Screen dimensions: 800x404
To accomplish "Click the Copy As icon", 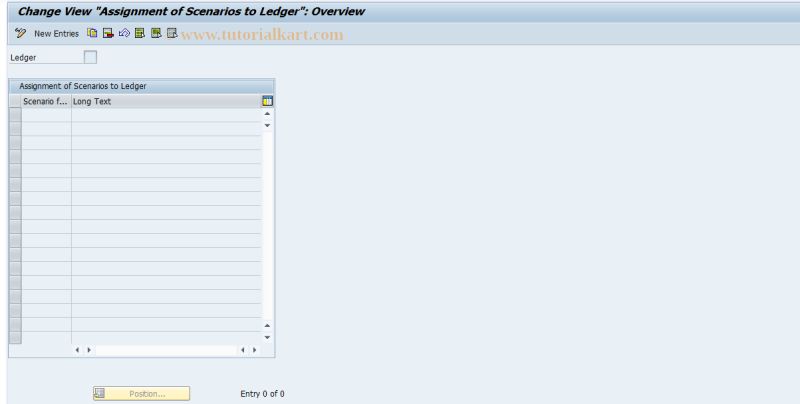I will (92, 33).
